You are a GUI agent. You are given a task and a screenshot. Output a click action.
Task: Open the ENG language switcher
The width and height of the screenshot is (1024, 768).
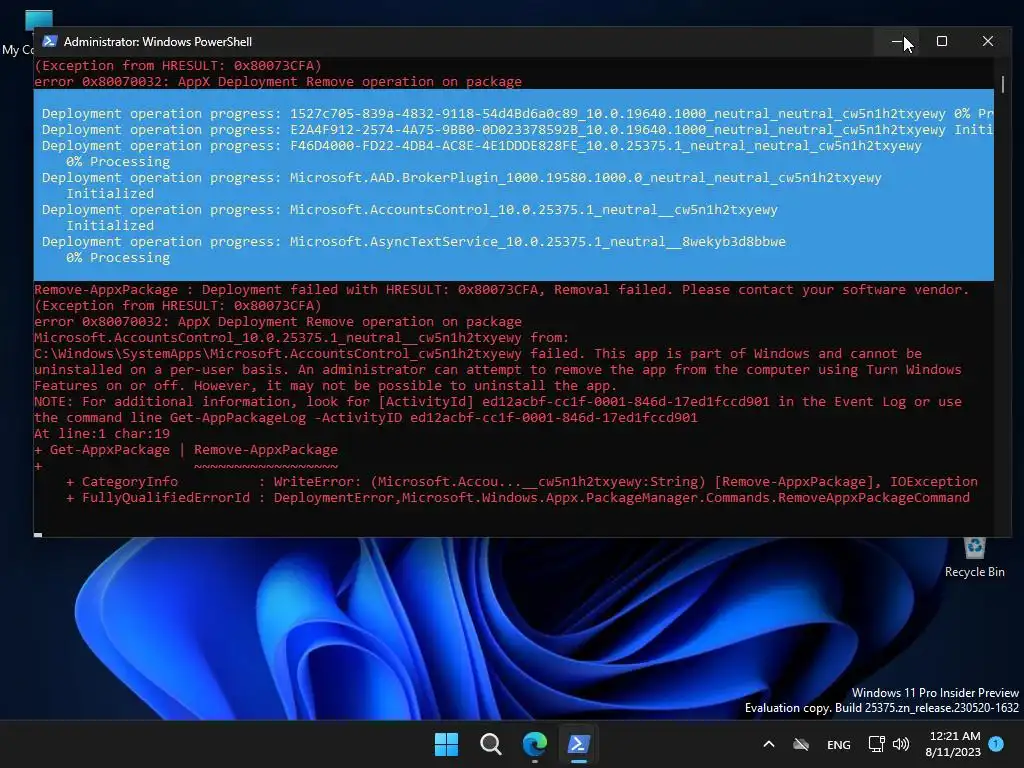pos(839,744)
